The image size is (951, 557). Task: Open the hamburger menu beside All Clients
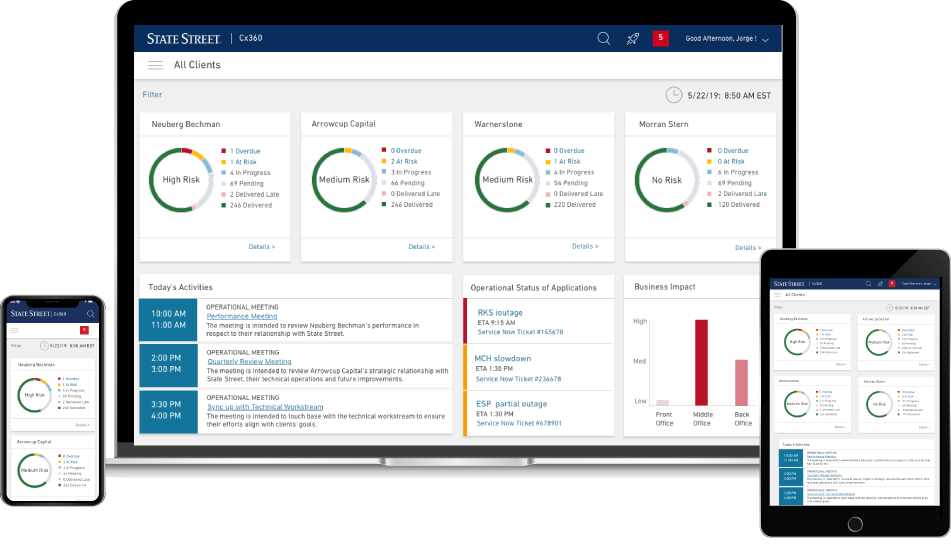pos(155,65)
